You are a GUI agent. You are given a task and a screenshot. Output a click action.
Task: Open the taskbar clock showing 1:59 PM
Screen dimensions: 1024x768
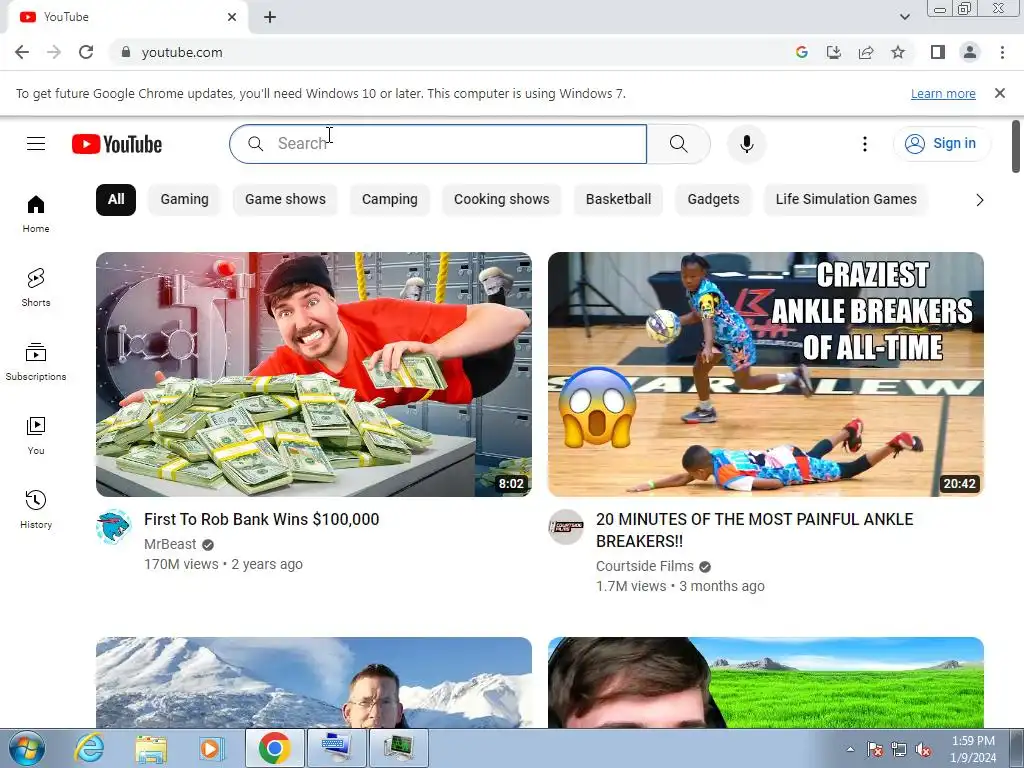pos(973,749)
